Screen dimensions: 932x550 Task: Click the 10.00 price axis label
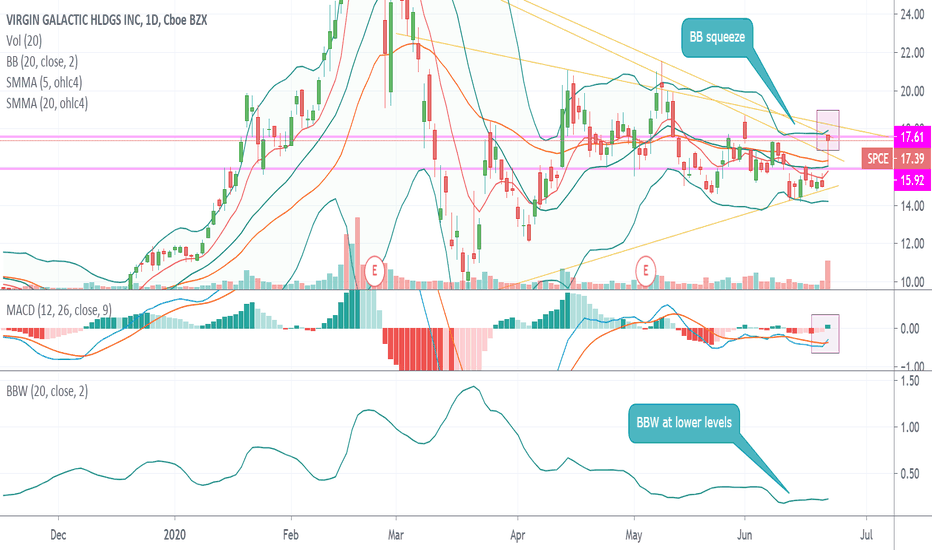click(912, 282)
